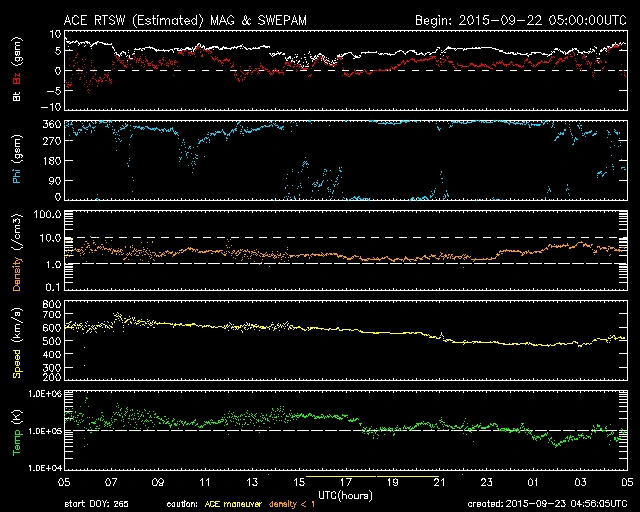
Task: Click the yellow Speed (km/s) axis label
Action: coord(15,345)
